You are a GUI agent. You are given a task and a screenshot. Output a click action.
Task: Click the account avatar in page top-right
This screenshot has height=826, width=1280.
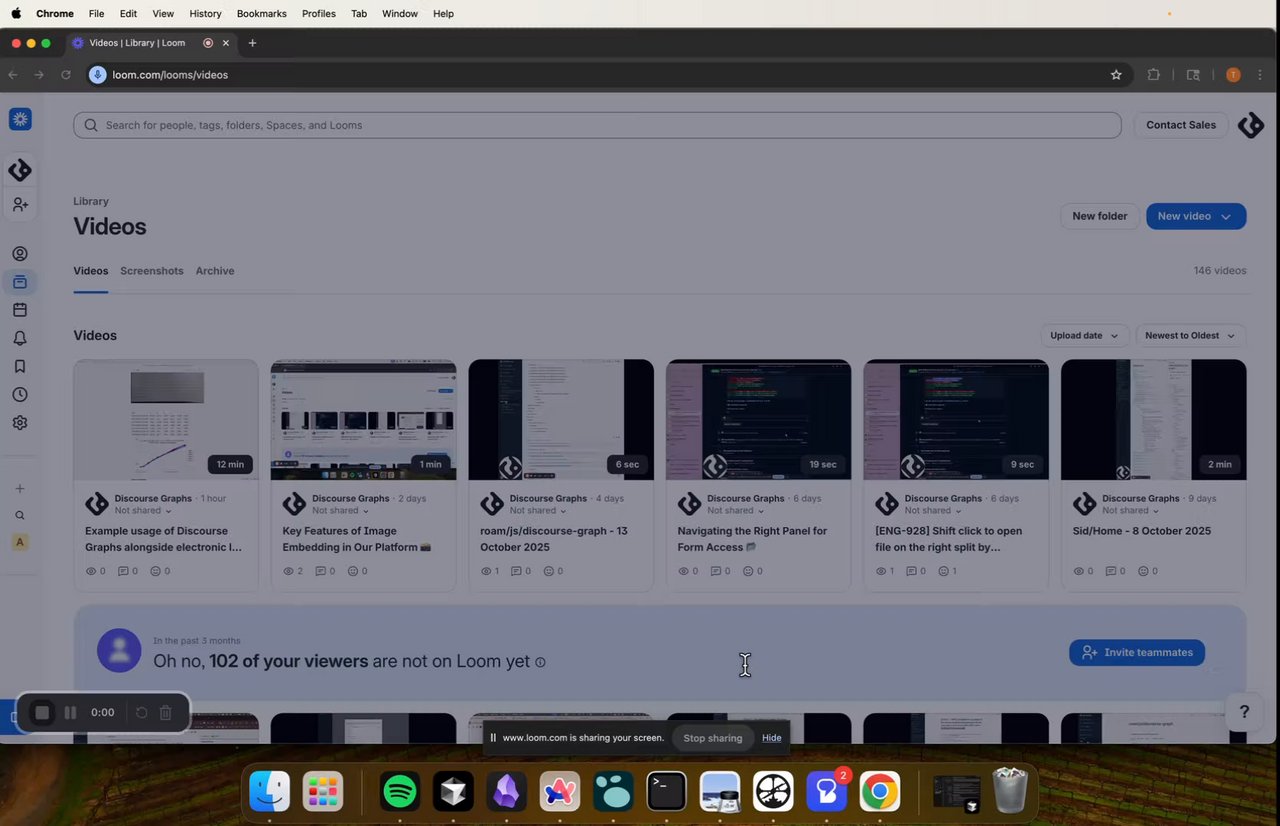tap(1251, 125)
